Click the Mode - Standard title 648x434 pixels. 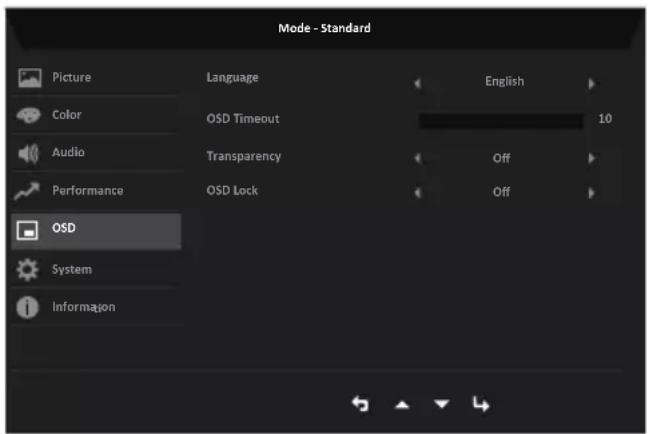(x=324, y=28)
